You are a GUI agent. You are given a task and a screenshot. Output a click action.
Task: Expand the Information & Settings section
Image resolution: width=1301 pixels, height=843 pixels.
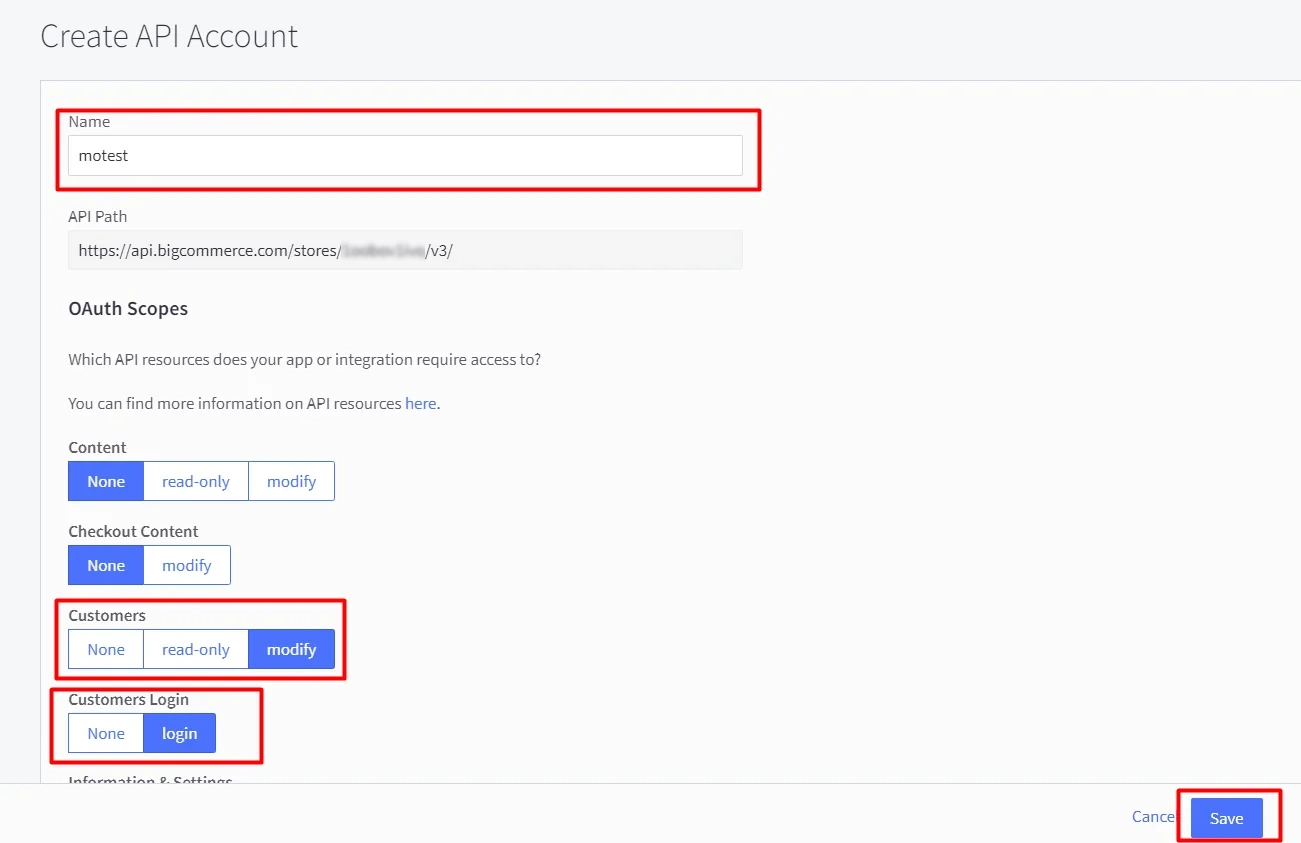[149, 781]
